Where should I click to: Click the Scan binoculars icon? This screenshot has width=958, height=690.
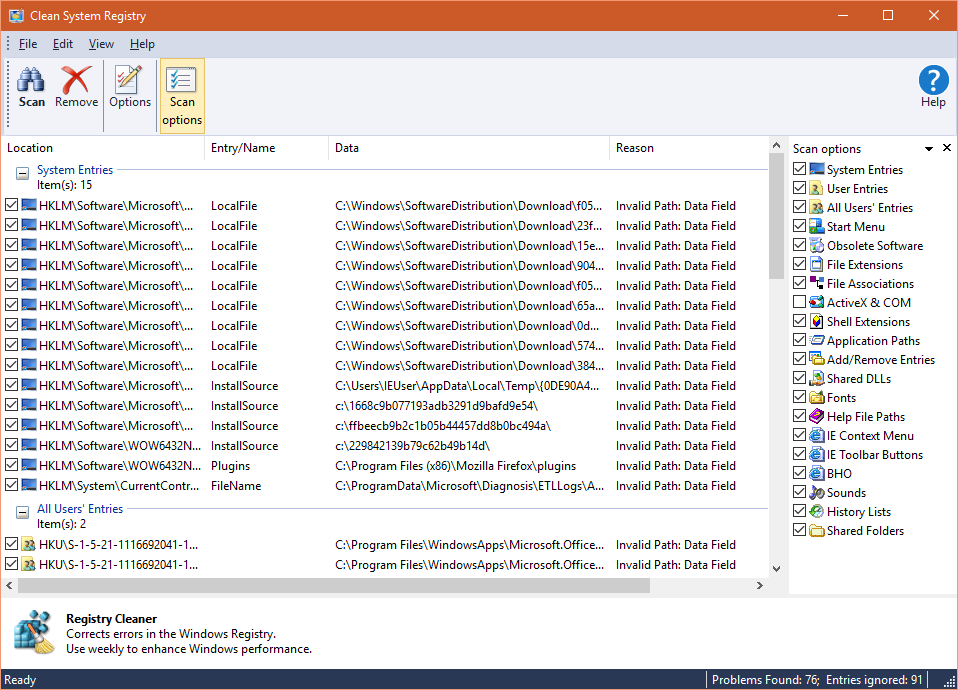pyautogui.click(x=31, y=80)
